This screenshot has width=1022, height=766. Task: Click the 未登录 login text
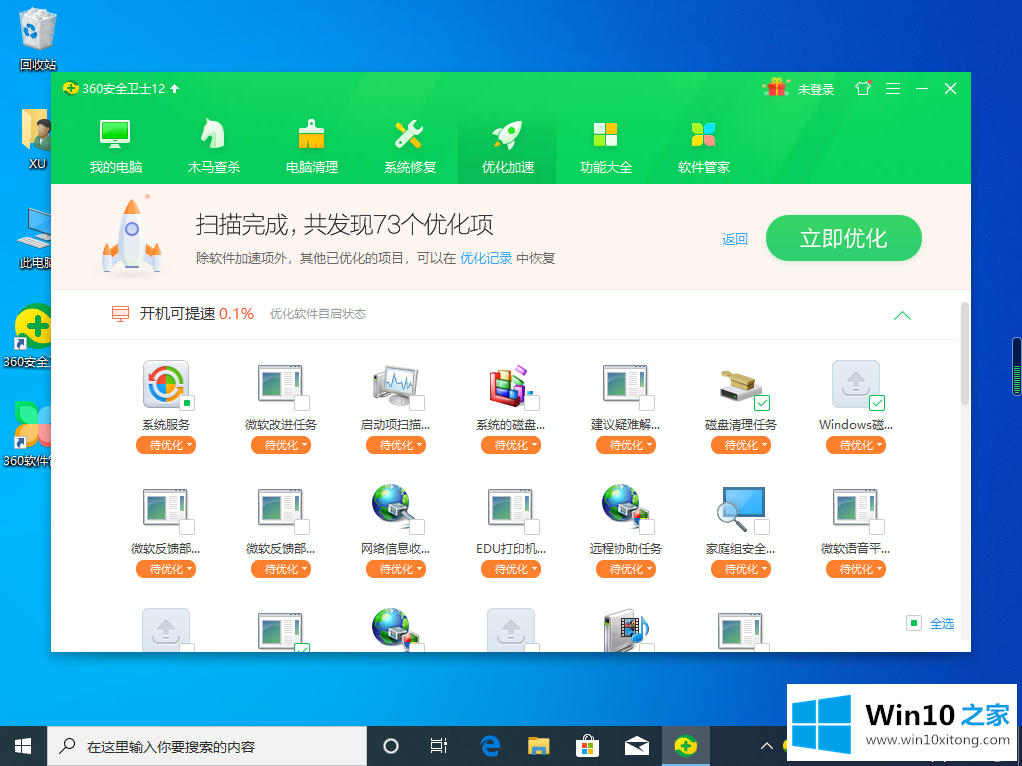tap(816, 89)
